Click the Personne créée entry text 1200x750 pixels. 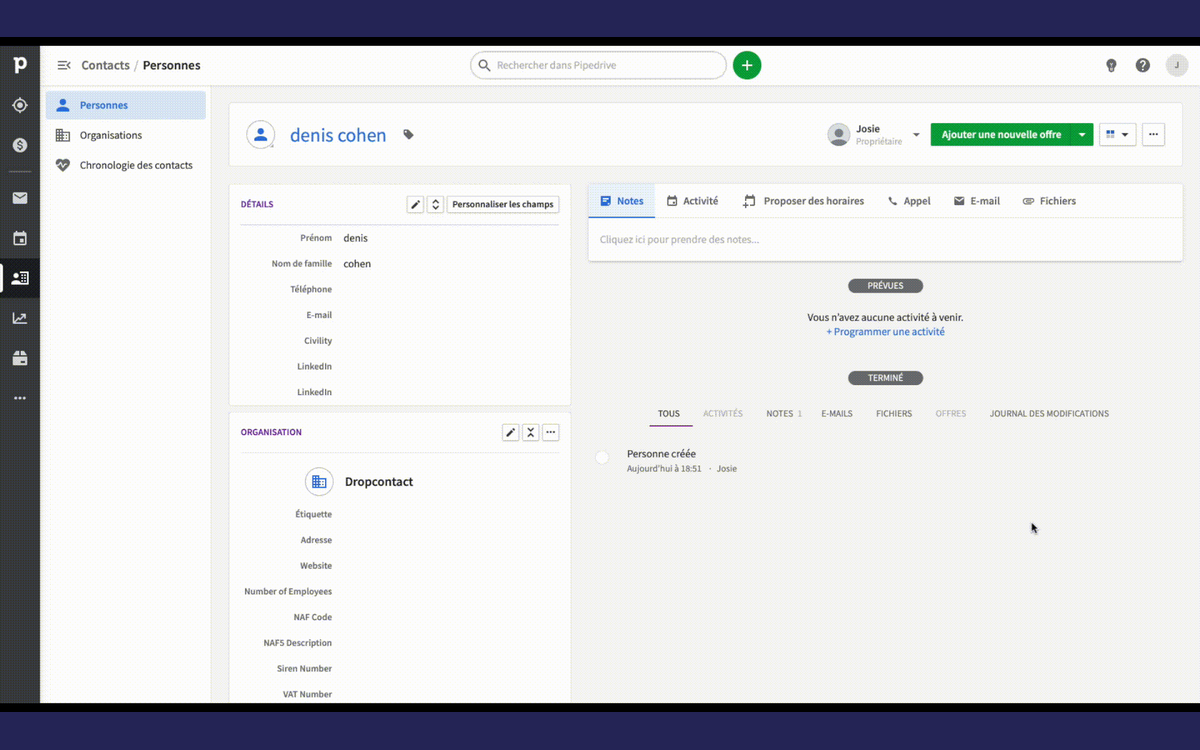661,454
